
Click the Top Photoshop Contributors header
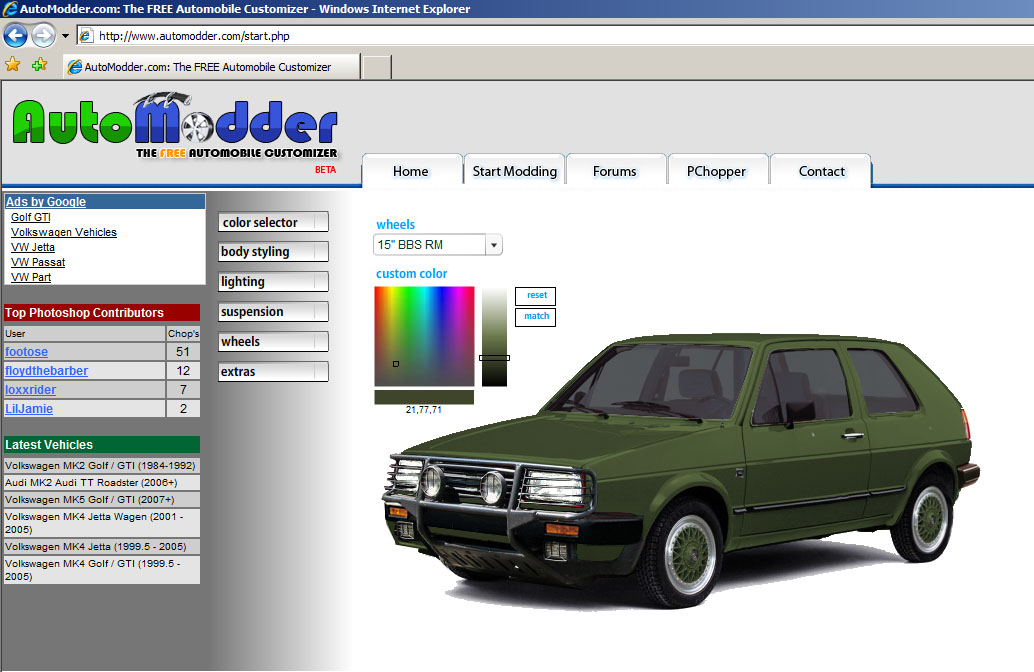(x=102, y=313)
